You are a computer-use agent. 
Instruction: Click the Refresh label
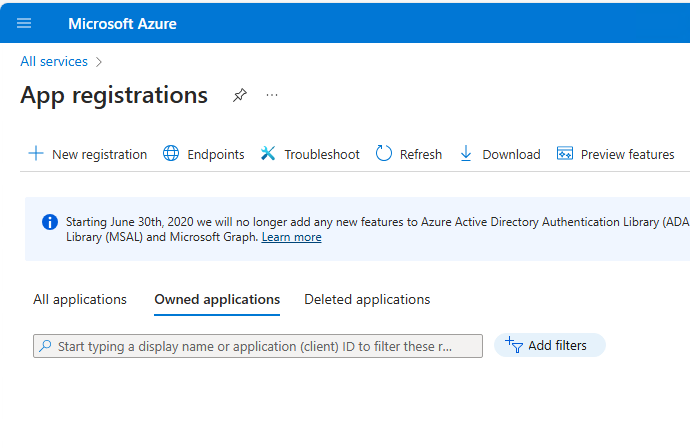421,154
